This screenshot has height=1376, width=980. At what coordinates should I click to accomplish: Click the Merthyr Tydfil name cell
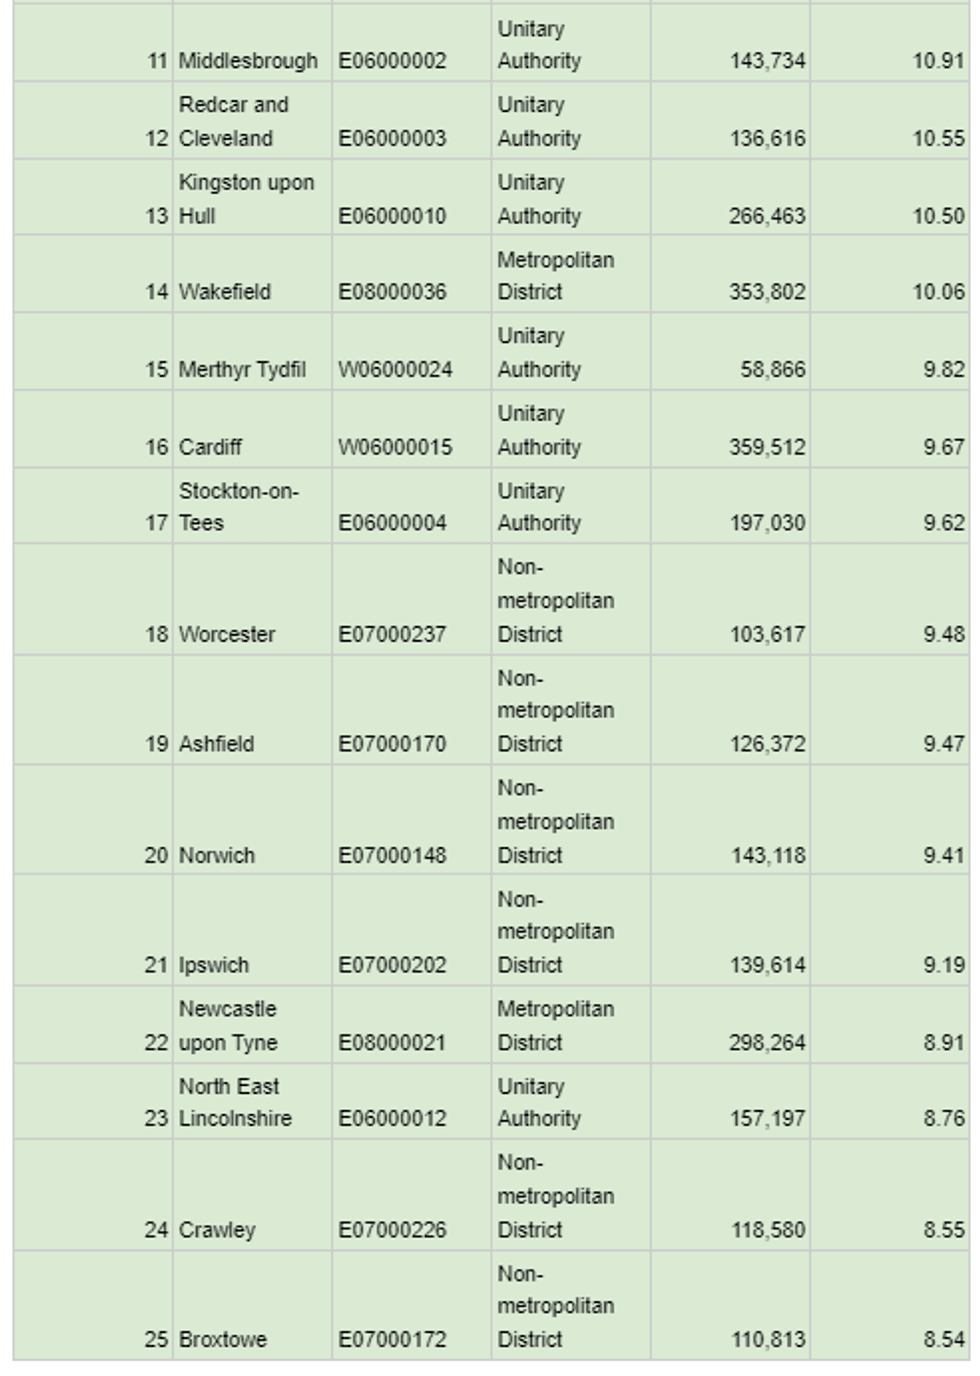(242, 369)
